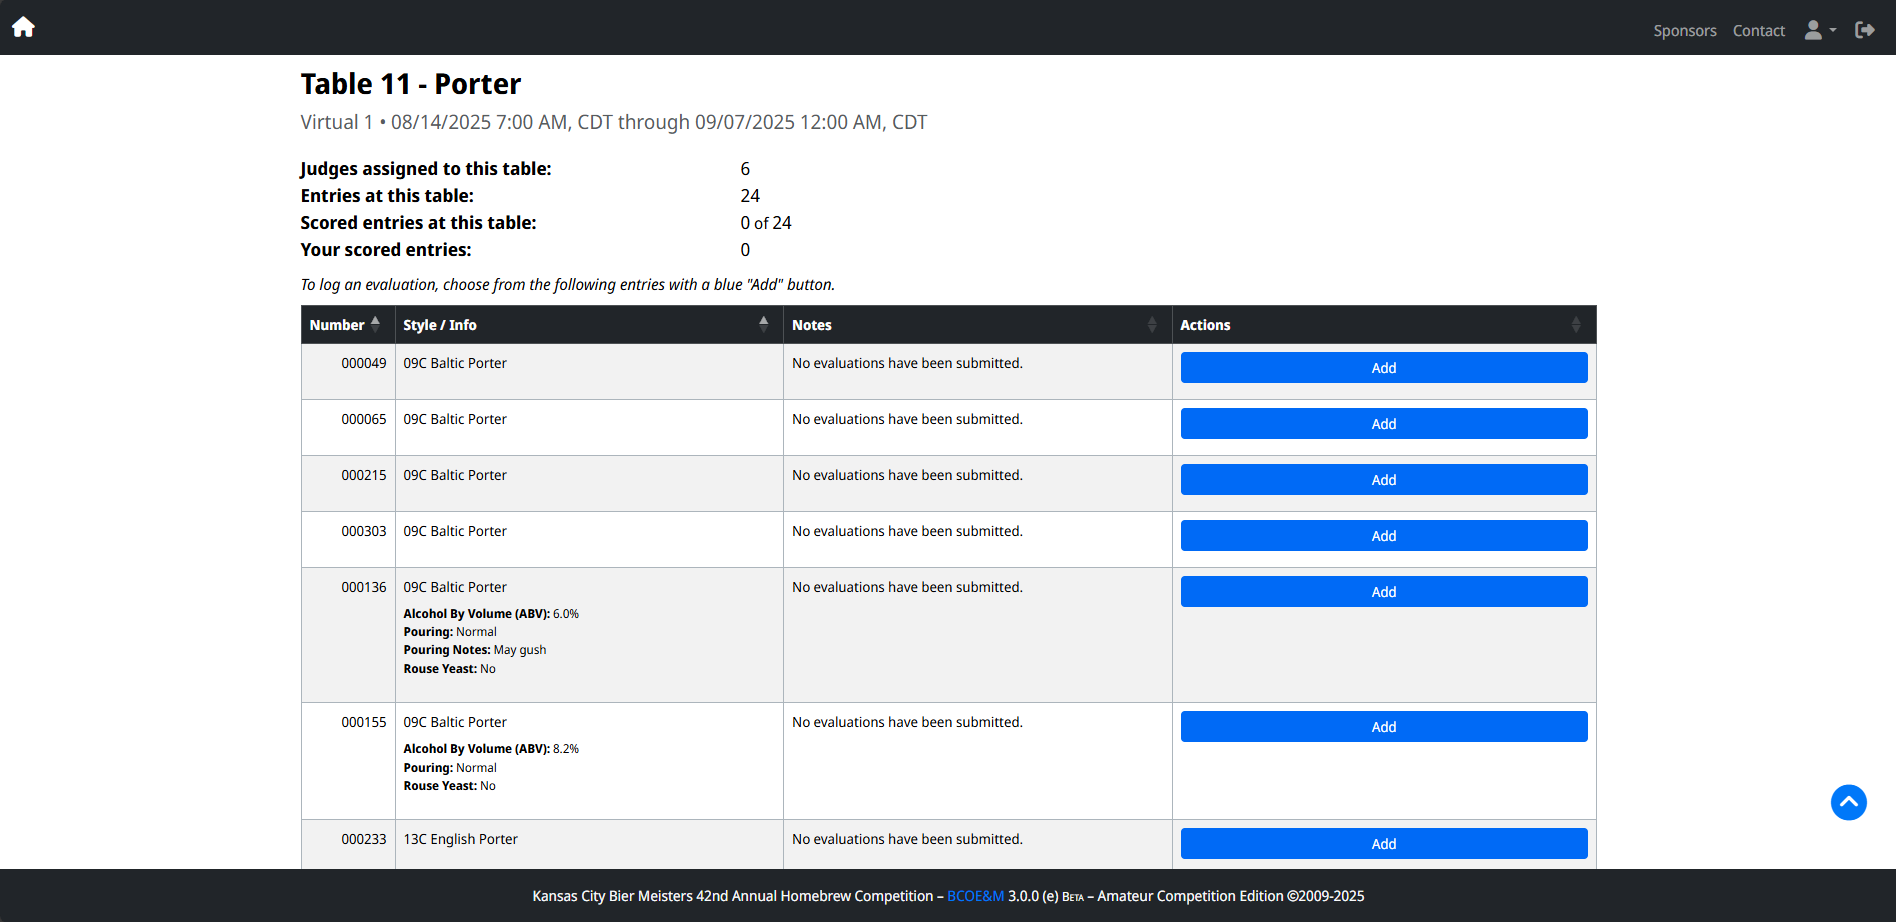Open the BCOE&M link in footer
This screenshot has height=922, width=1896.
(x=975, y=896)
